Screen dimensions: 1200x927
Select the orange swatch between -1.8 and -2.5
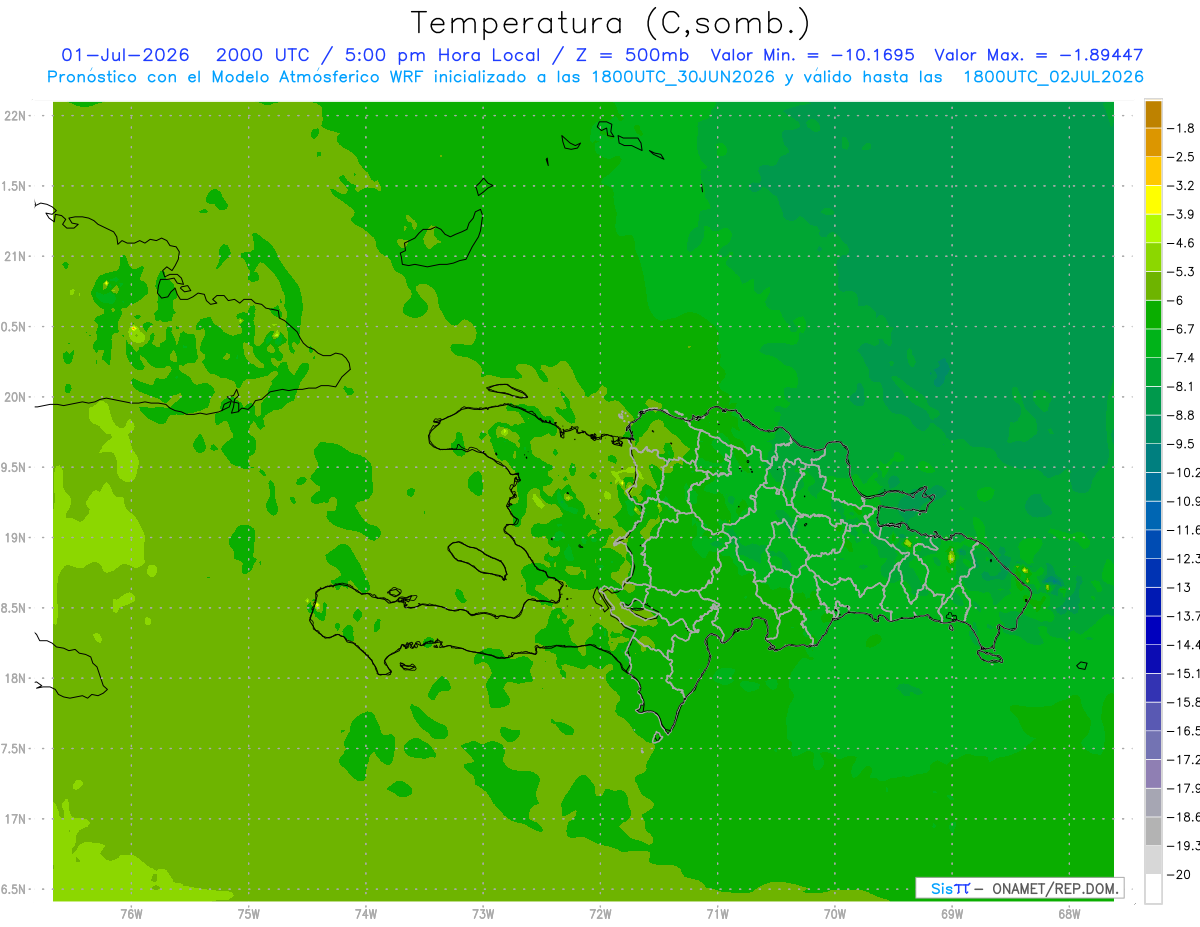(x=1153, y=142)
